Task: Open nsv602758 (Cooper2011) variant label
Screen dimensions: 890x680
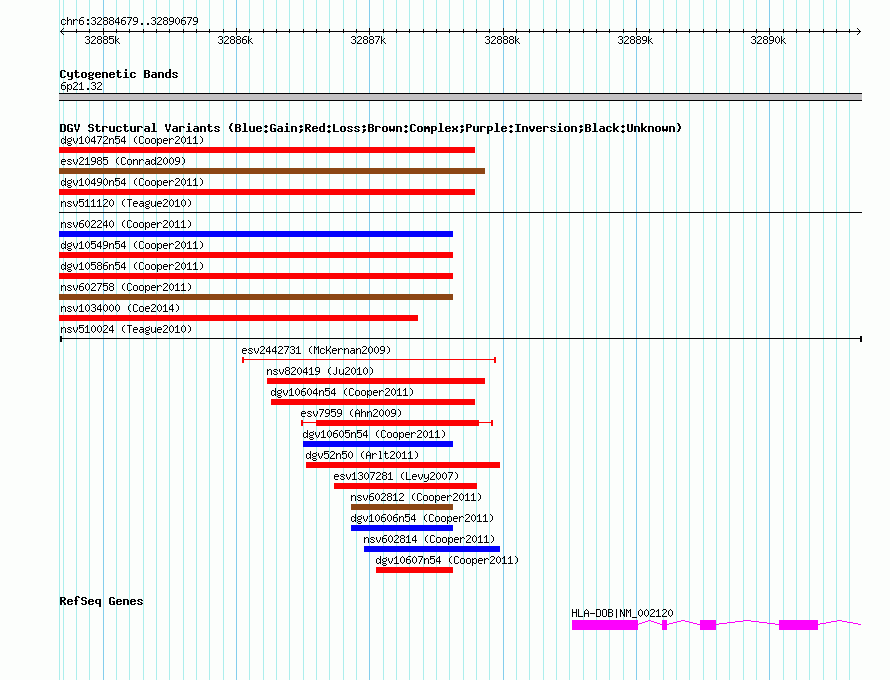Action: (126, 287)
